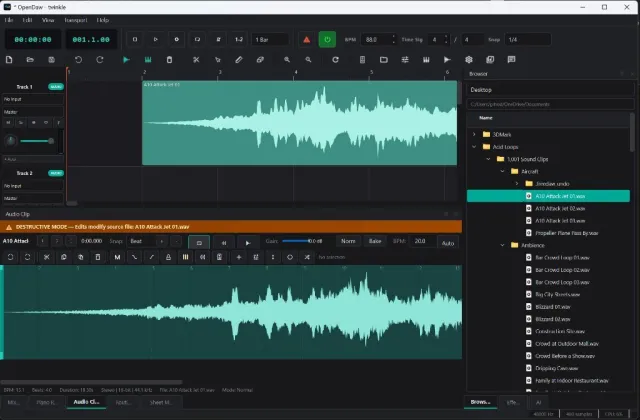Open a project with the folder icon
Screen dimensions: 640x420
coord(30,60)
